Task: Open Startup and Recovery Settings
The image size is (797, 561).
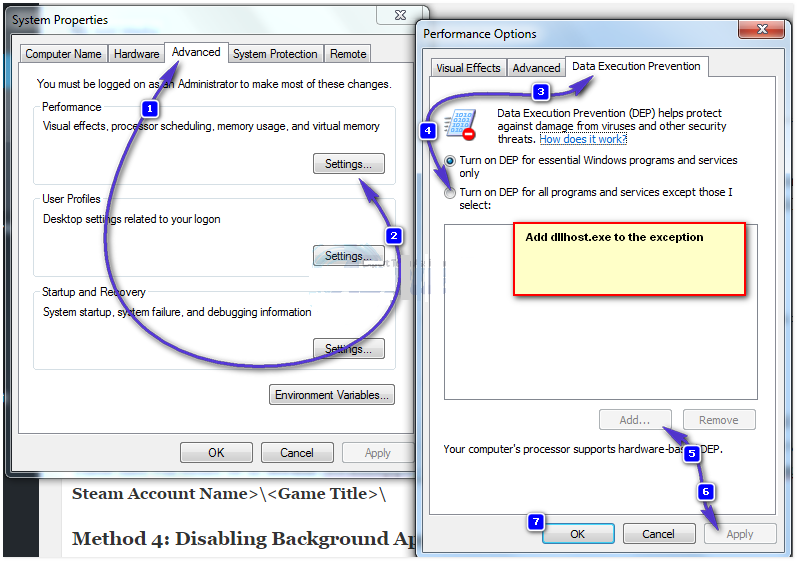Action: pos(348,349)
